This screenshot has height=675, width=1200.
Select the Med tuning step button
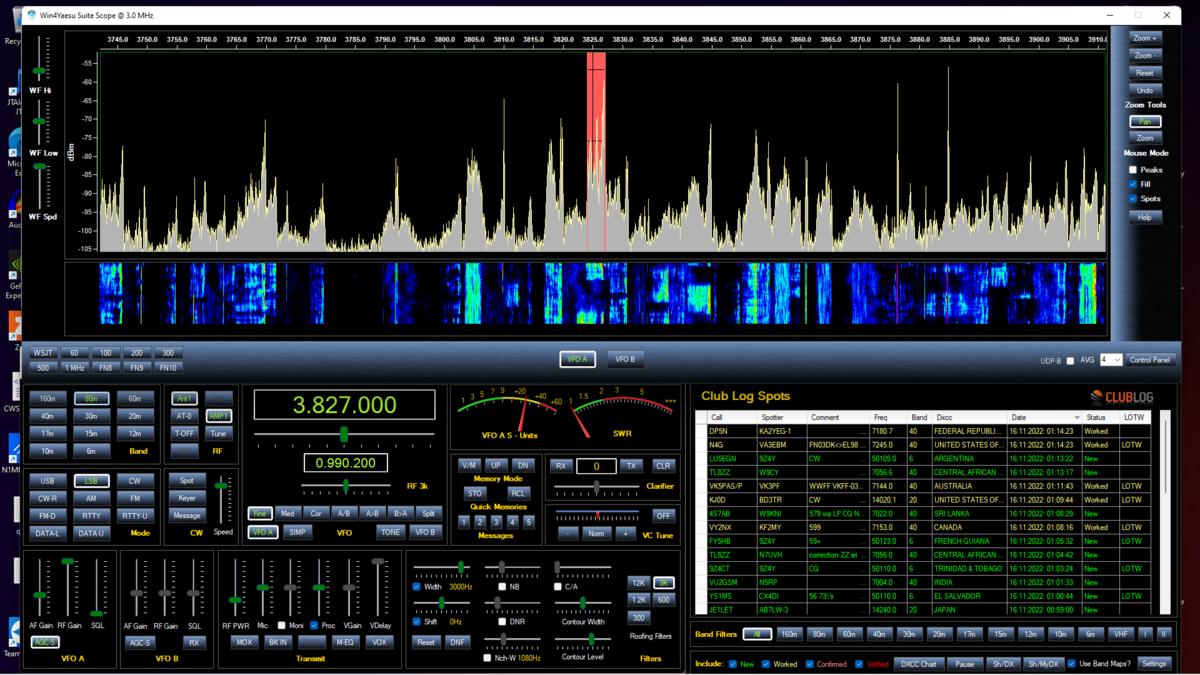288,514
